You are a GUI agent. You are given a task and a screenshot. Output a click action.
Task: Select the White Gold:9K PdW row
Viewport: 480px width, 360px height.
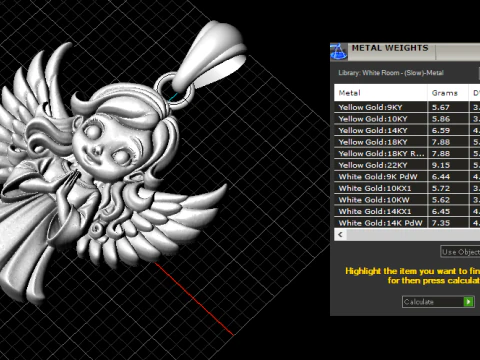click(x=407, y=177)
